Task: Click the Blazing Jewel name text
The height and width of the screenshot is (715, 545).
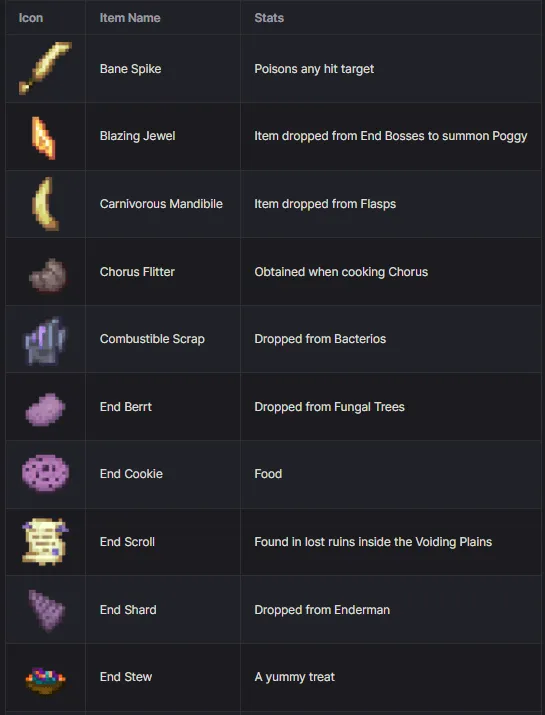Action: (137, 136)
